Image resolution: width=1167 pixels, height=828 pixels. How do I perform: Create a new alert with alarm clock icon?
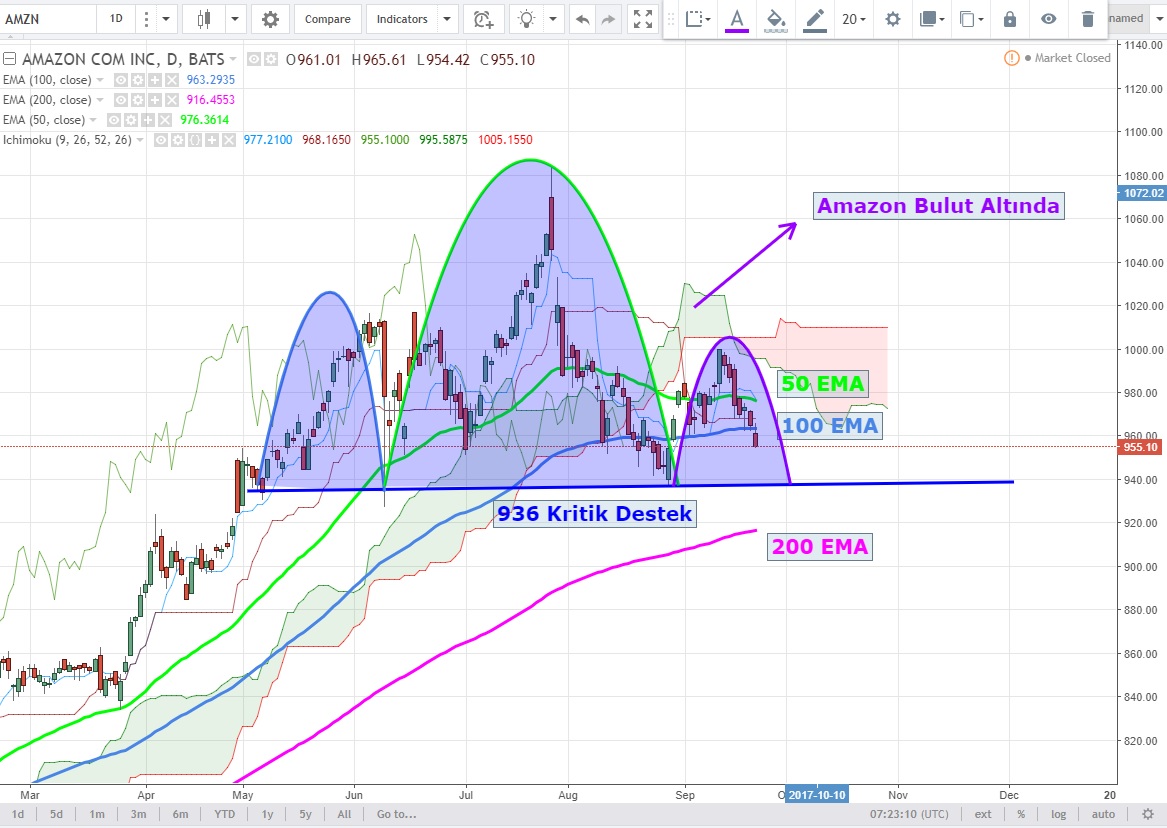(483, 19)
